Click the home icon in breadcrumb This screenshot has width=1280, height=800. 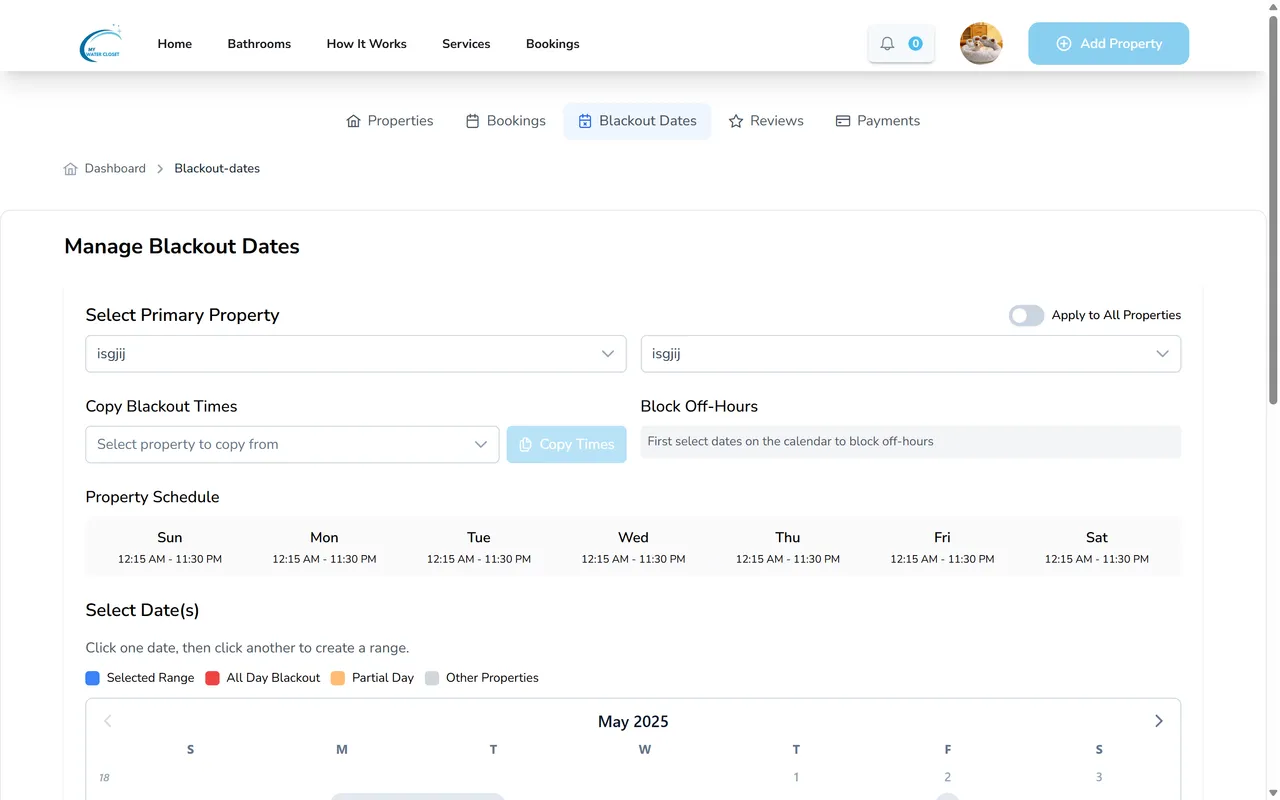(70, 169)
